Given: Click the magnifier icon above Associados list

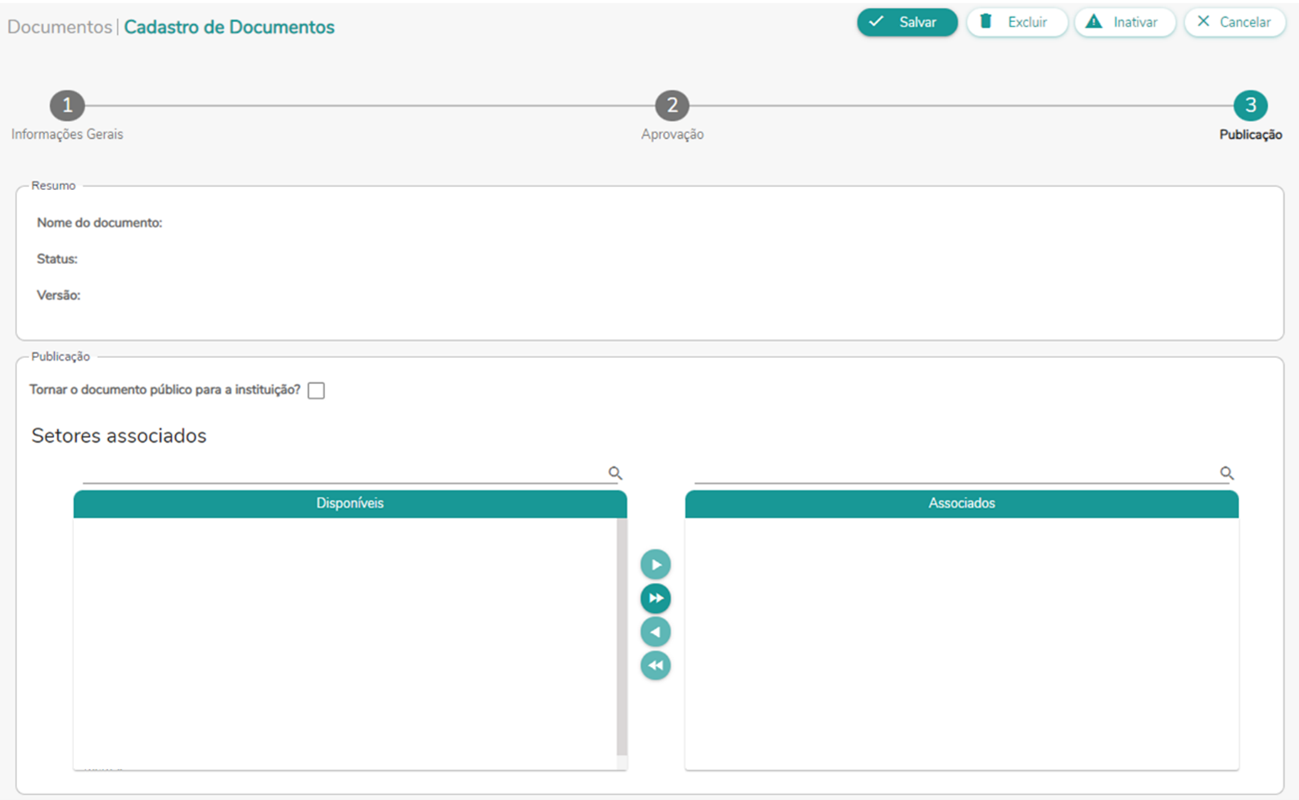Looking at the screenshot, I should click(x=1227, y=473).
